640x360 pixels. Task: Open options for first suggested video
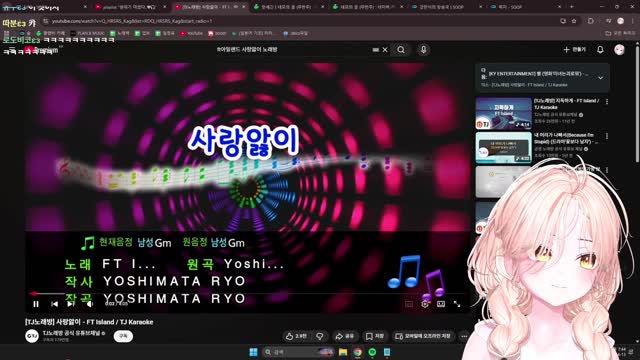click(607, 102)
